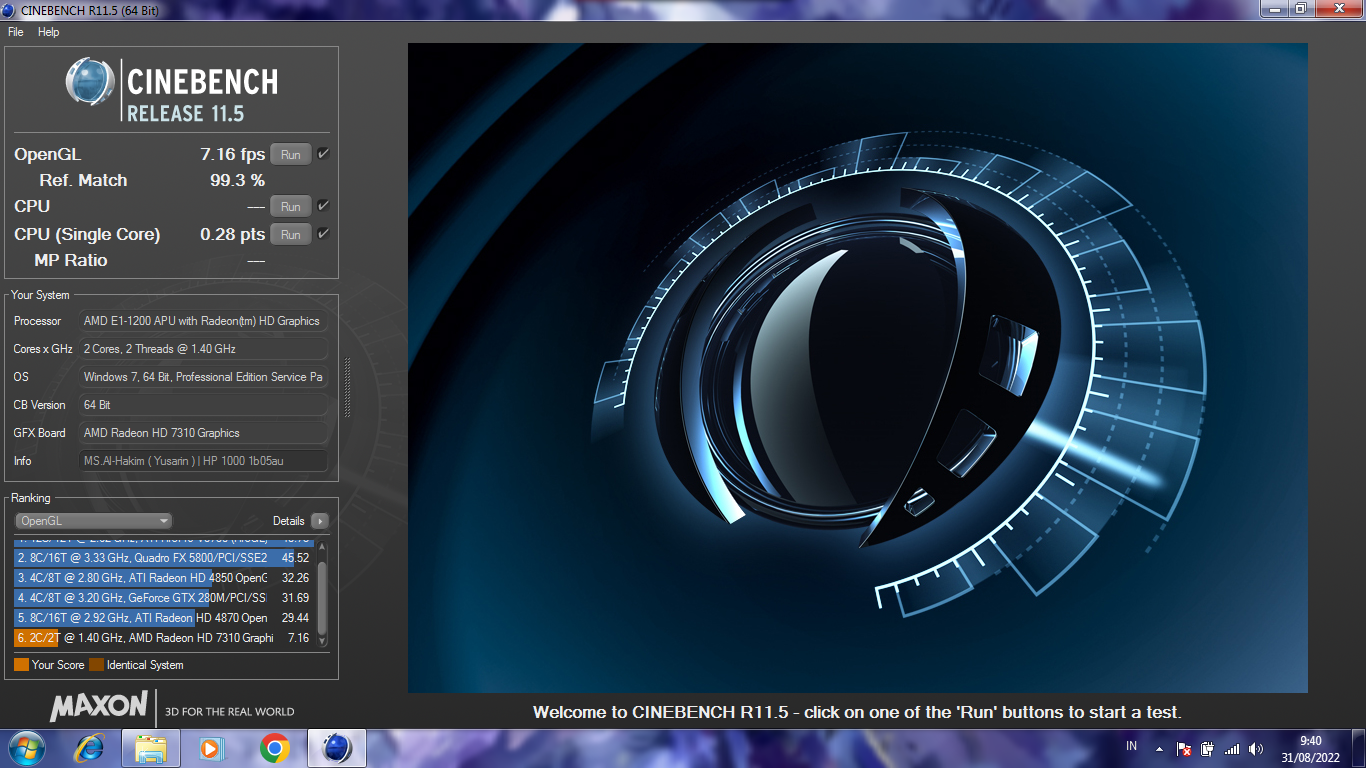Select the ATI Radeon HD 4850 ranking row

coord(164,578)
